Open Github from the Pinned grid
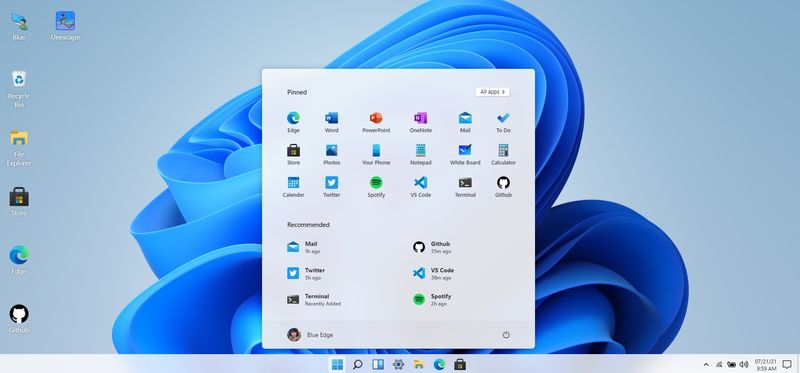Viewport: 800px width, 373px height. tap(503, 187)
